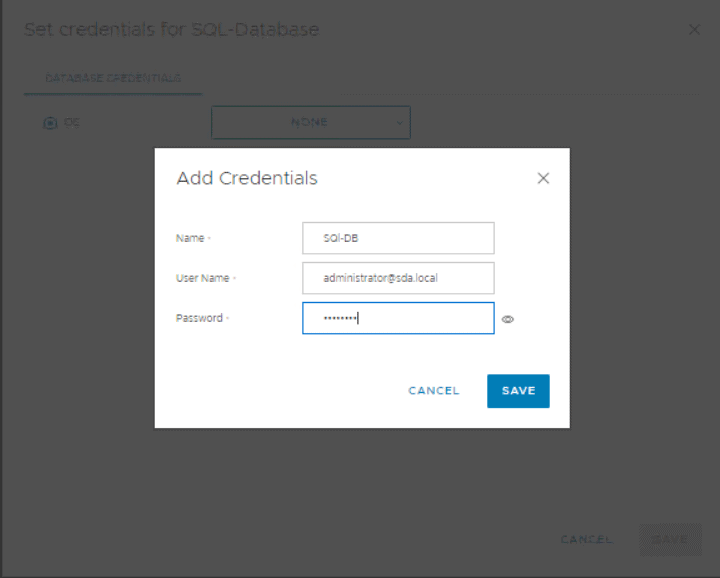Open the NONE credentials dropdown
Image resolution: width=720 pixels, height=578 pixels.
coord(310,122)
